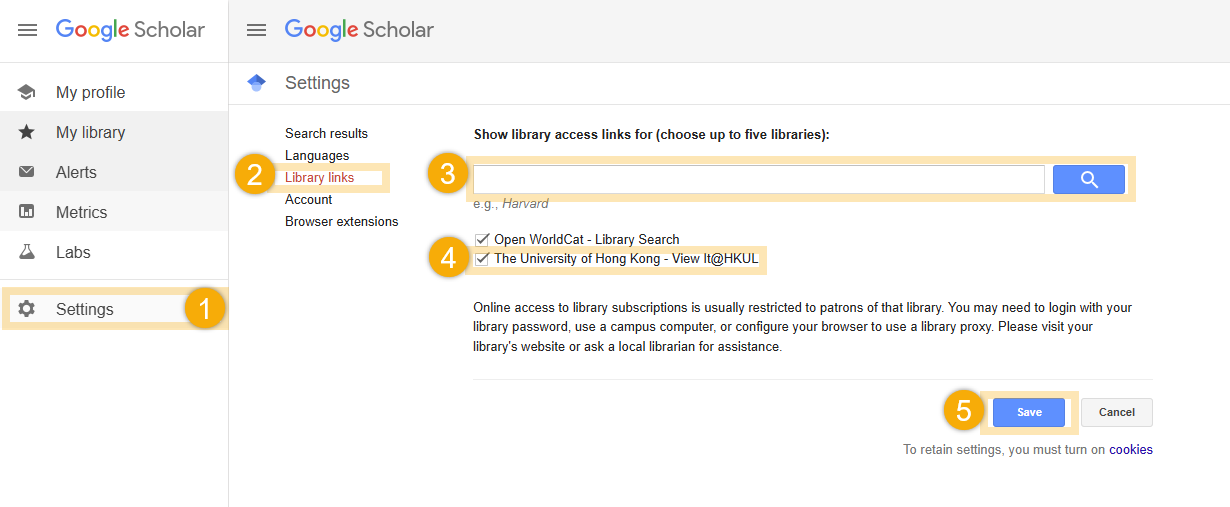The image size is (1230, 507).
Task: Open the Search results settings section
Action: [x=326, y=133]
